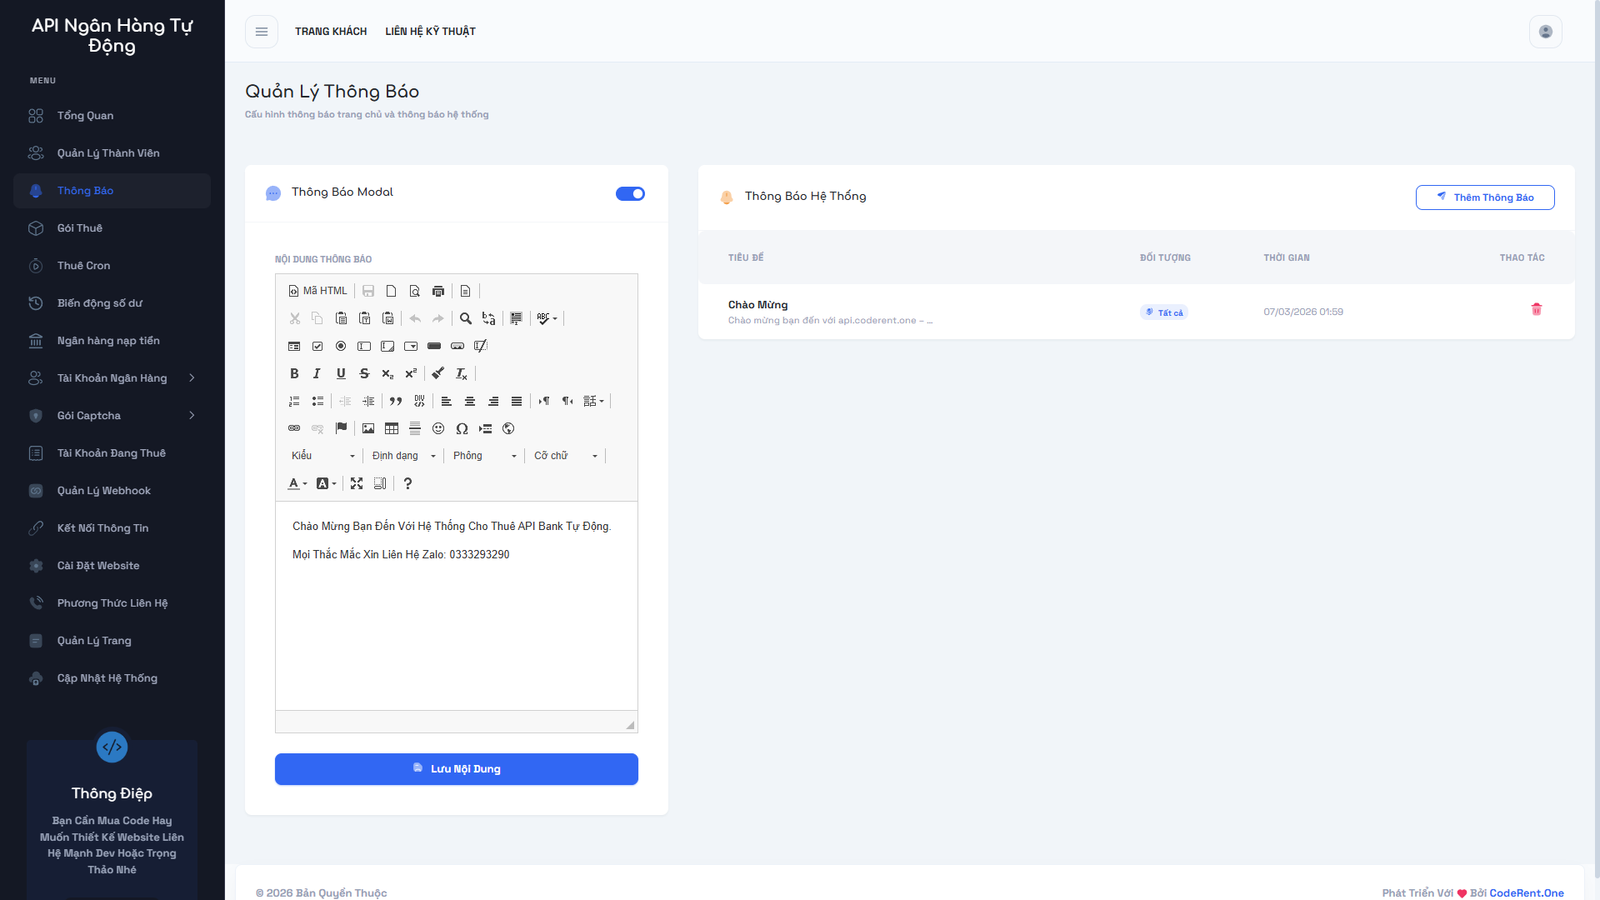Click the Lưu Nội Dung button
The width and height of the screenshot is (1600, 900).
click(x=456, y=769)
